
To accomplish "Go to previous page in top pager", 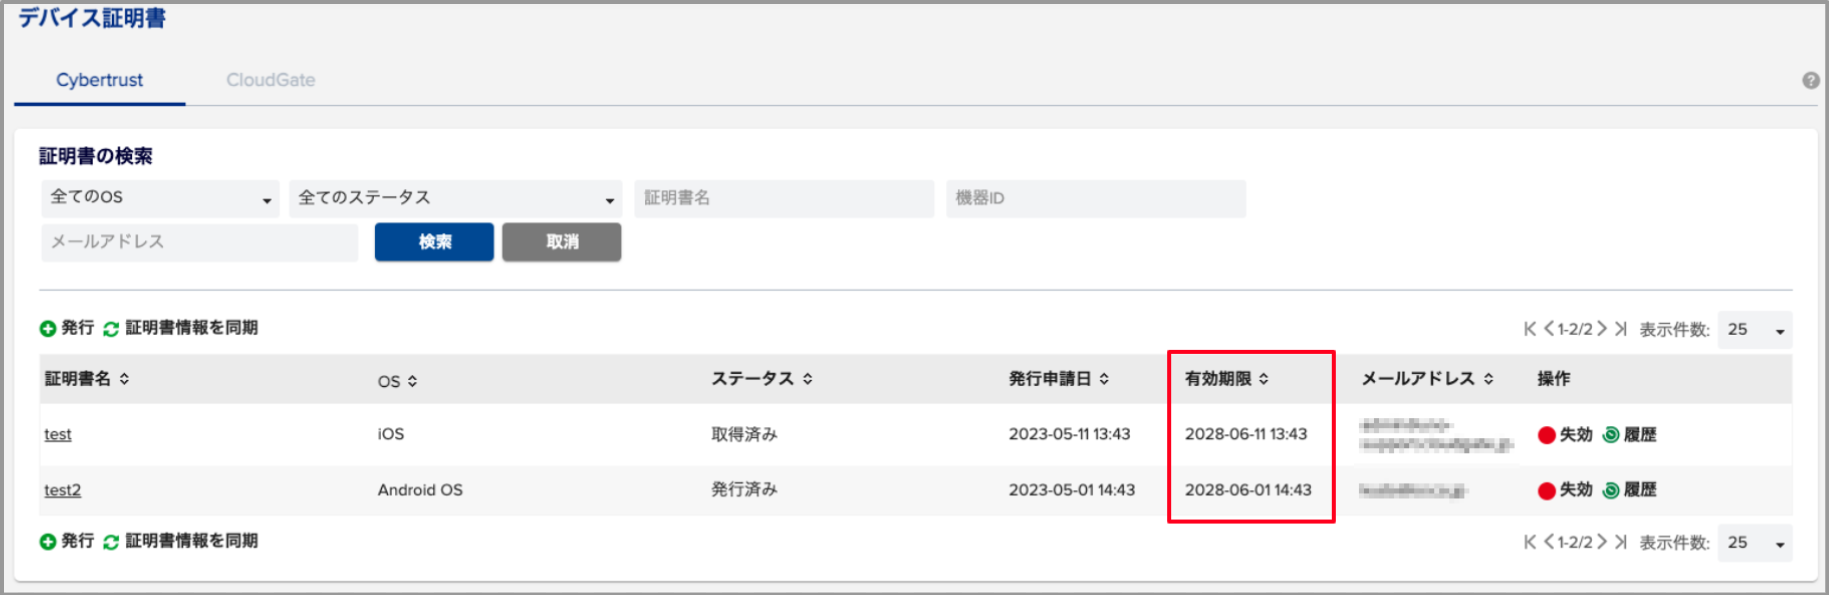I will (x=1549, y=329).
